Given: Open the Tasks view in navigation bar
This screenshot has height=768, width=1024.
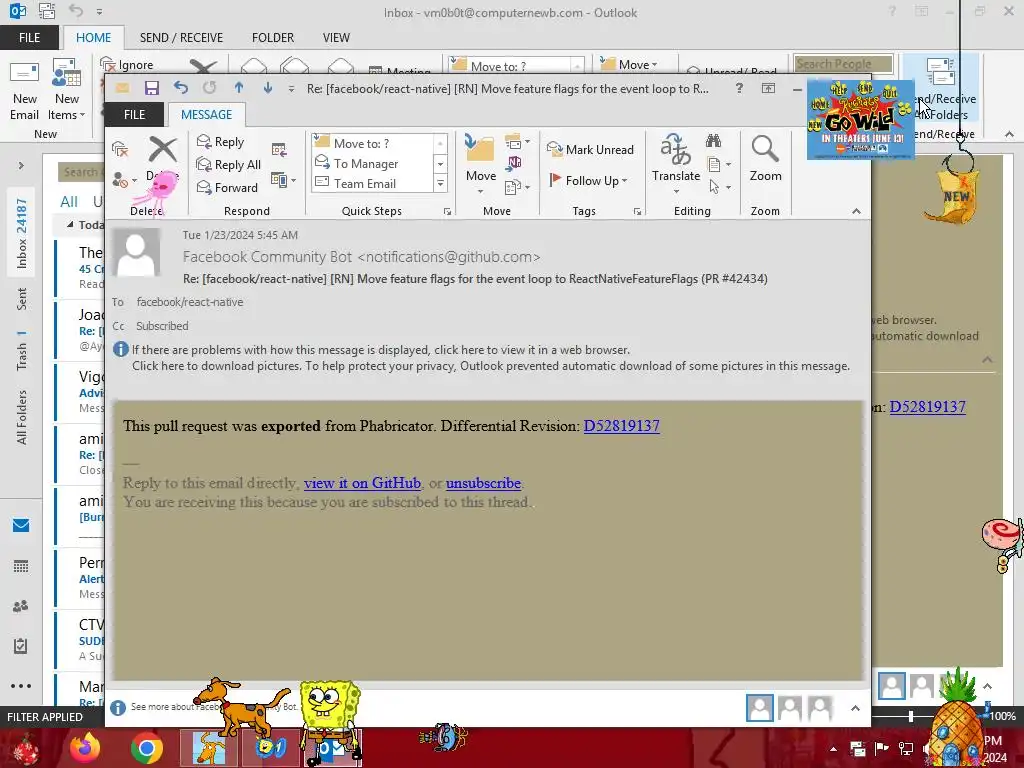Looking at the screenshot, I should pyautogui.click(x=21, y=646).
